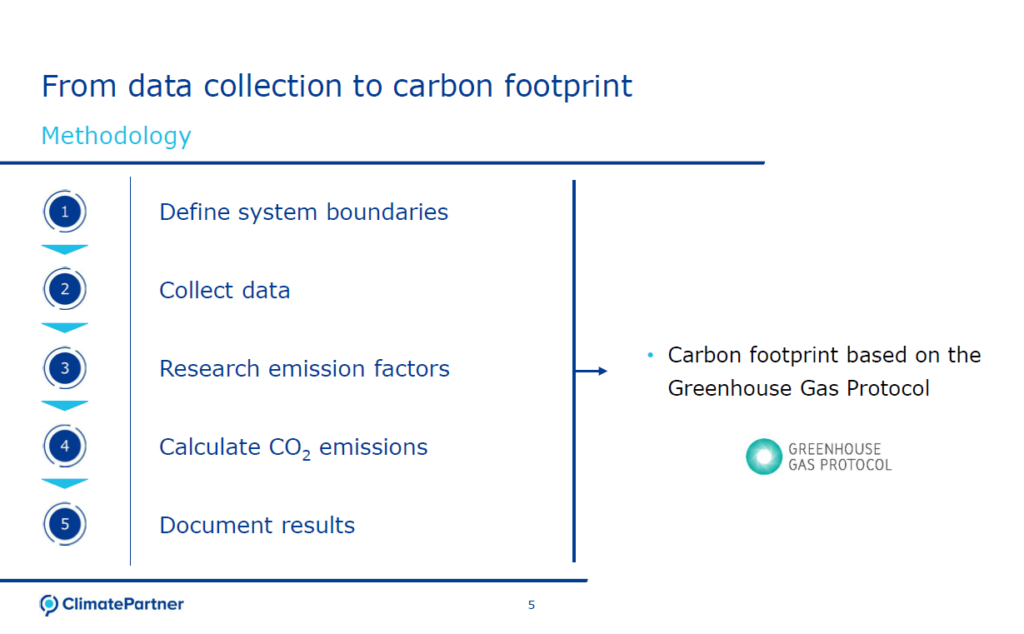Viewport: 1024px width, 634px height.
Task: Click the step 5 circle icon
Action: click(65, 524)
